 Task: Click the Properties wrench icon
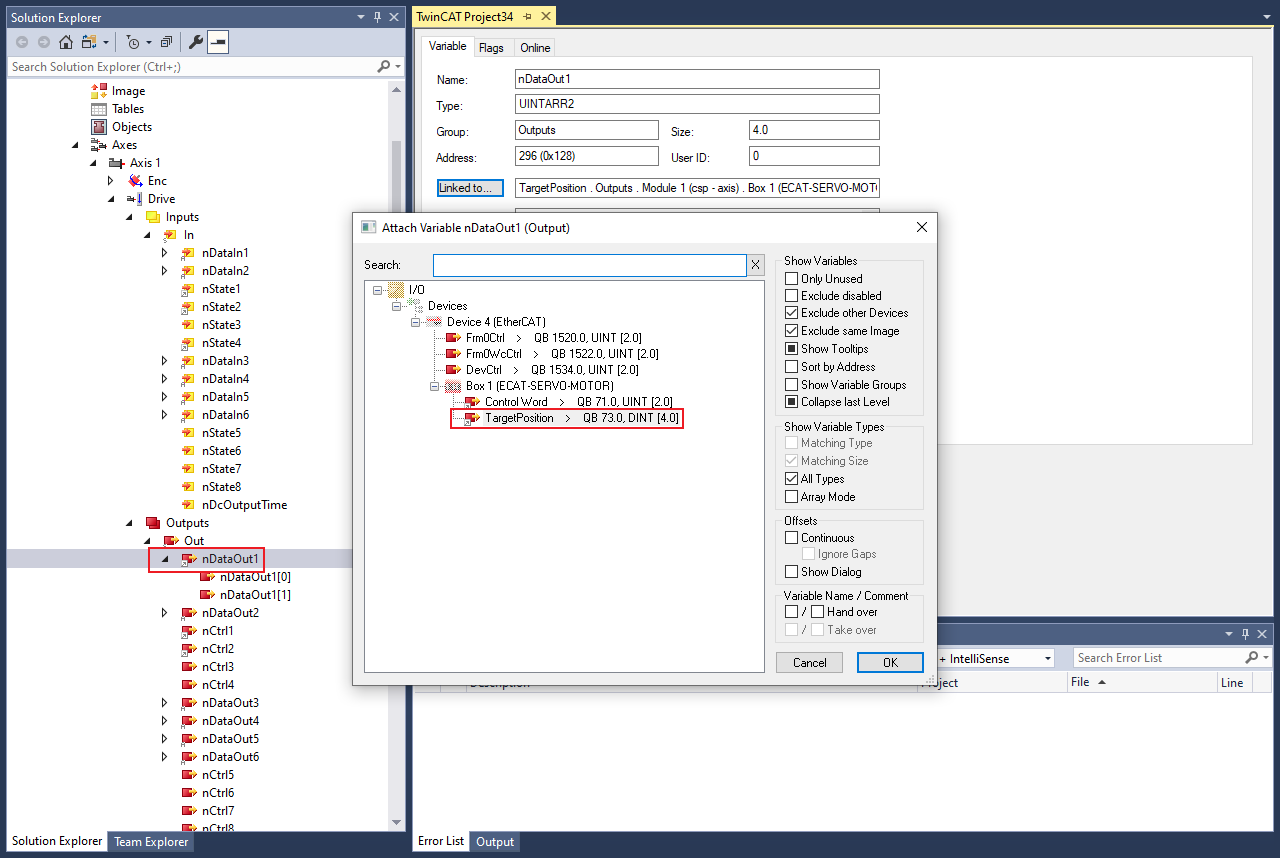coord(196,42)
